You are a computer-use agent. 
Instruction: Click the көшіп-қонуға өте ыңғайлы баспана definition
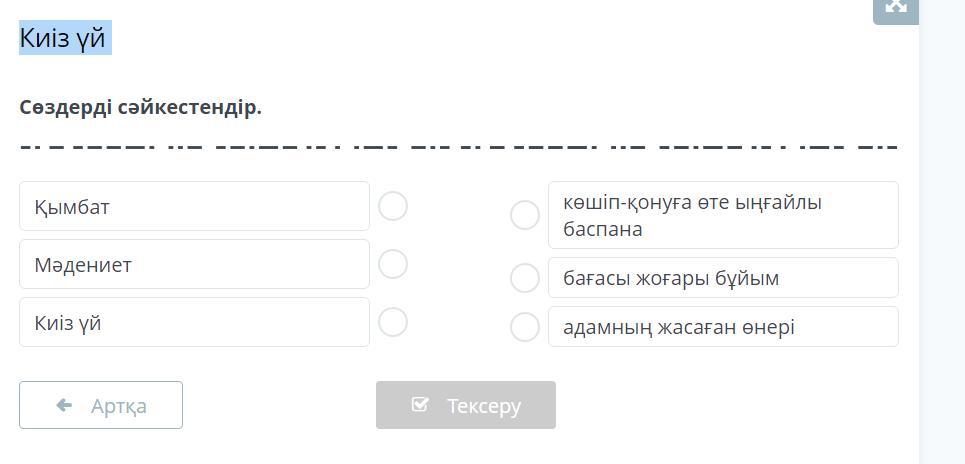(722, 215)
